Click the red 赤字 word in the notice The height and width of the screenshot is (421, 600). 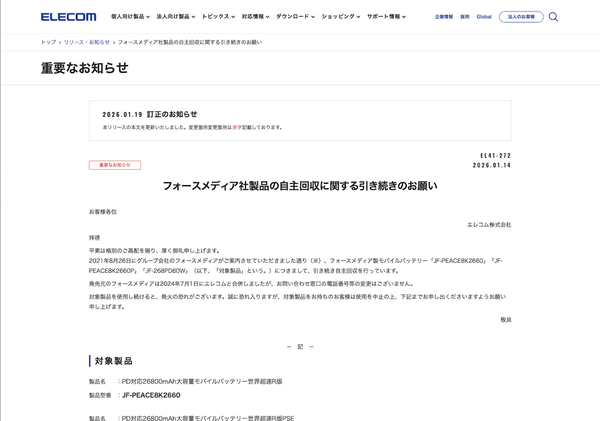click(237, 127)
